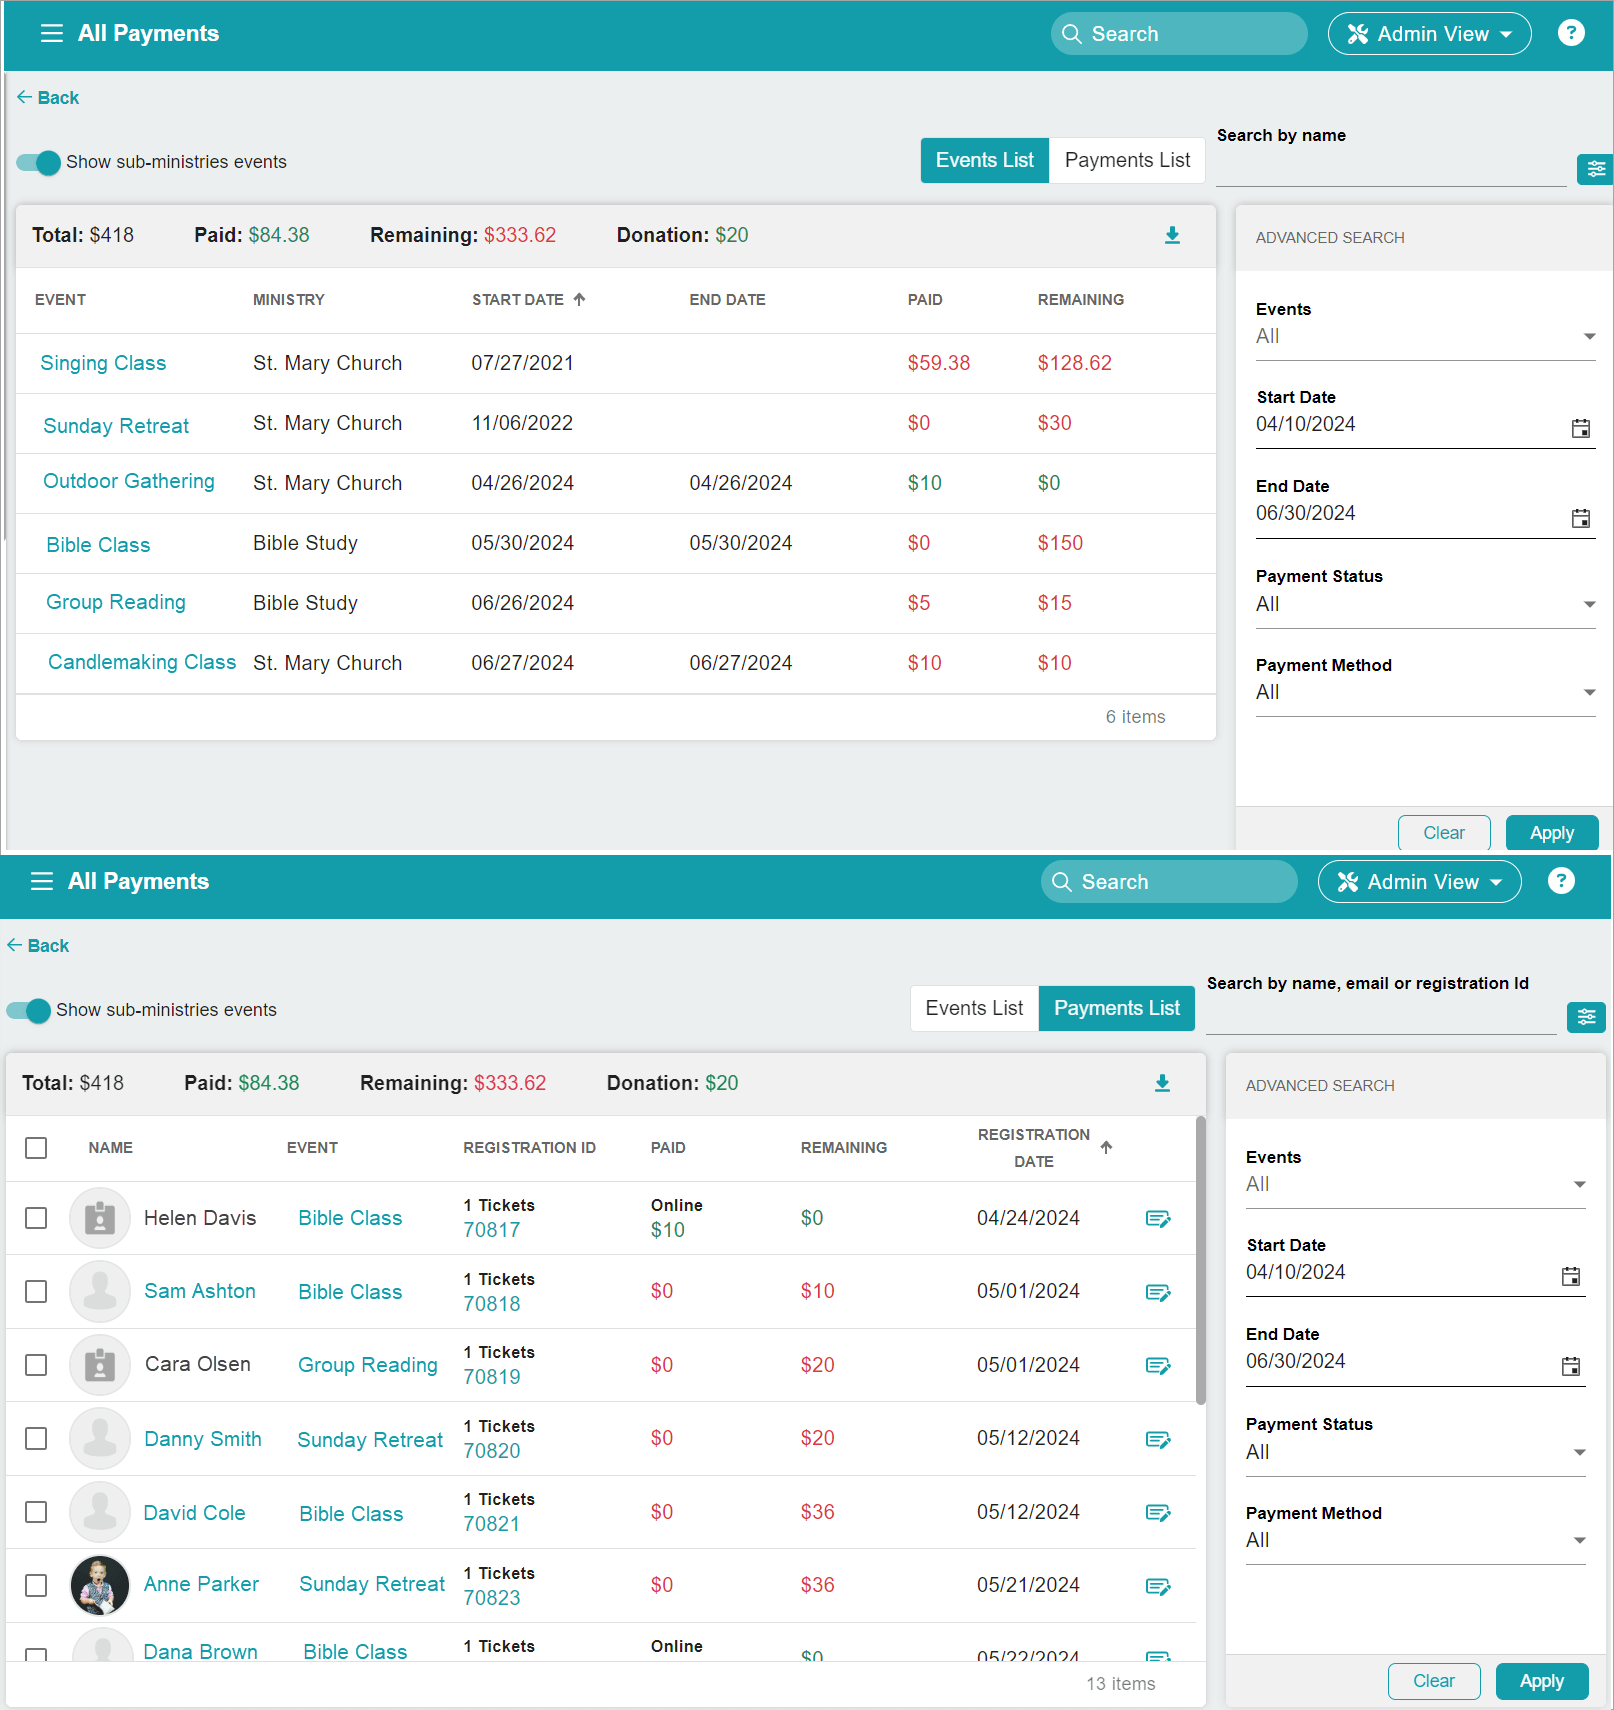Viewport: 1614px width, 1710px height.
Task: Switch to Events List tab in lower view
Action: (974, 1009)
